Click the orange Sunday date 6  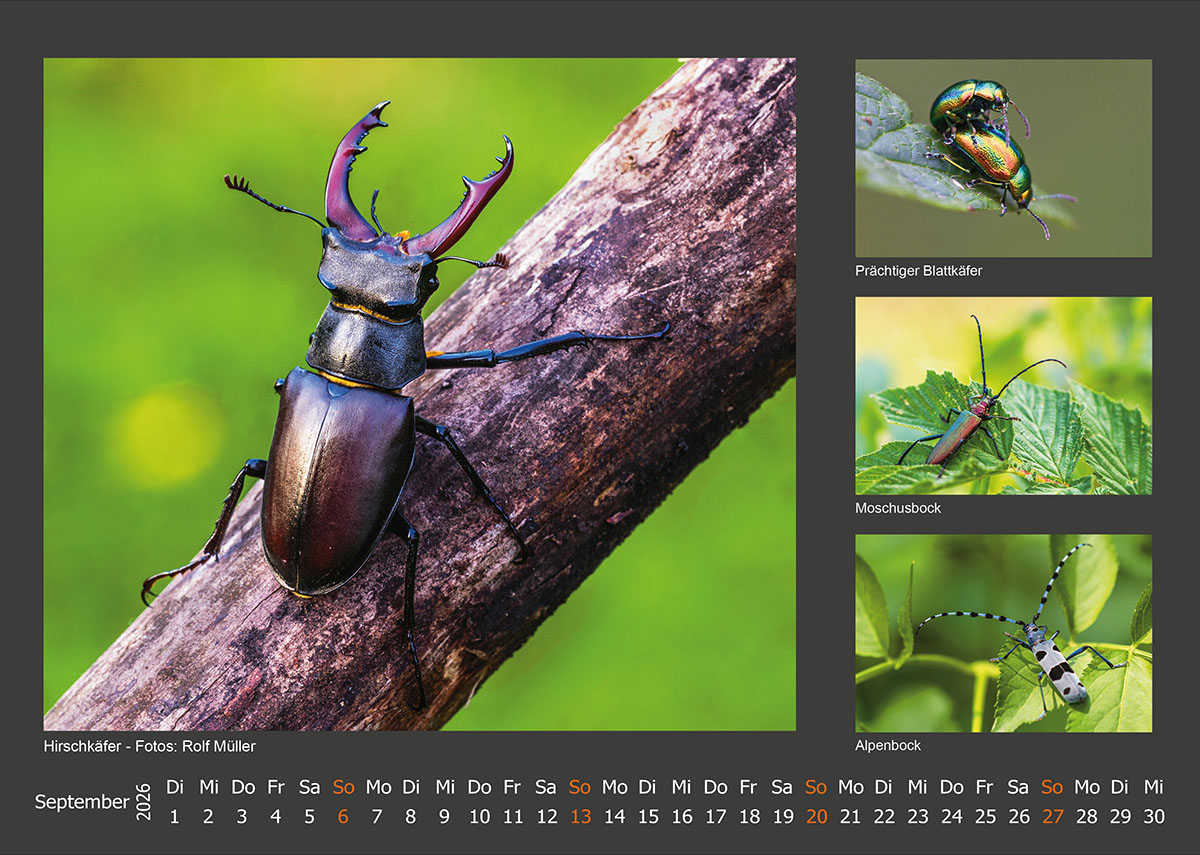pyautogui.click(x=343, y=816)
